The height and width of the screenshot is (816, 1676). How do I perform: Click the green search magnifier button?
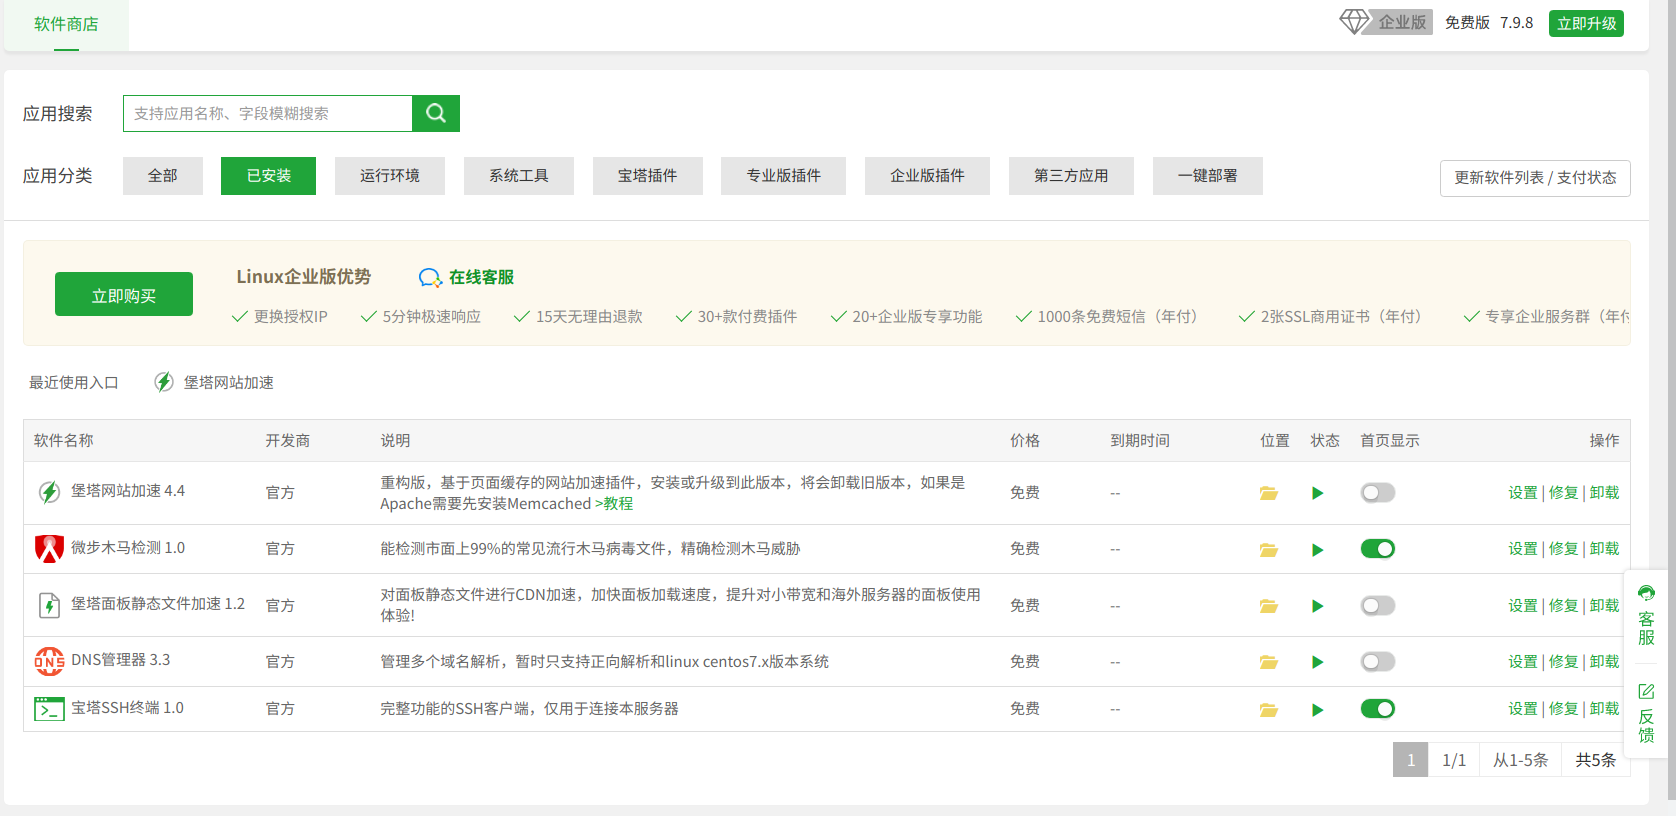(x=436, y=113)
